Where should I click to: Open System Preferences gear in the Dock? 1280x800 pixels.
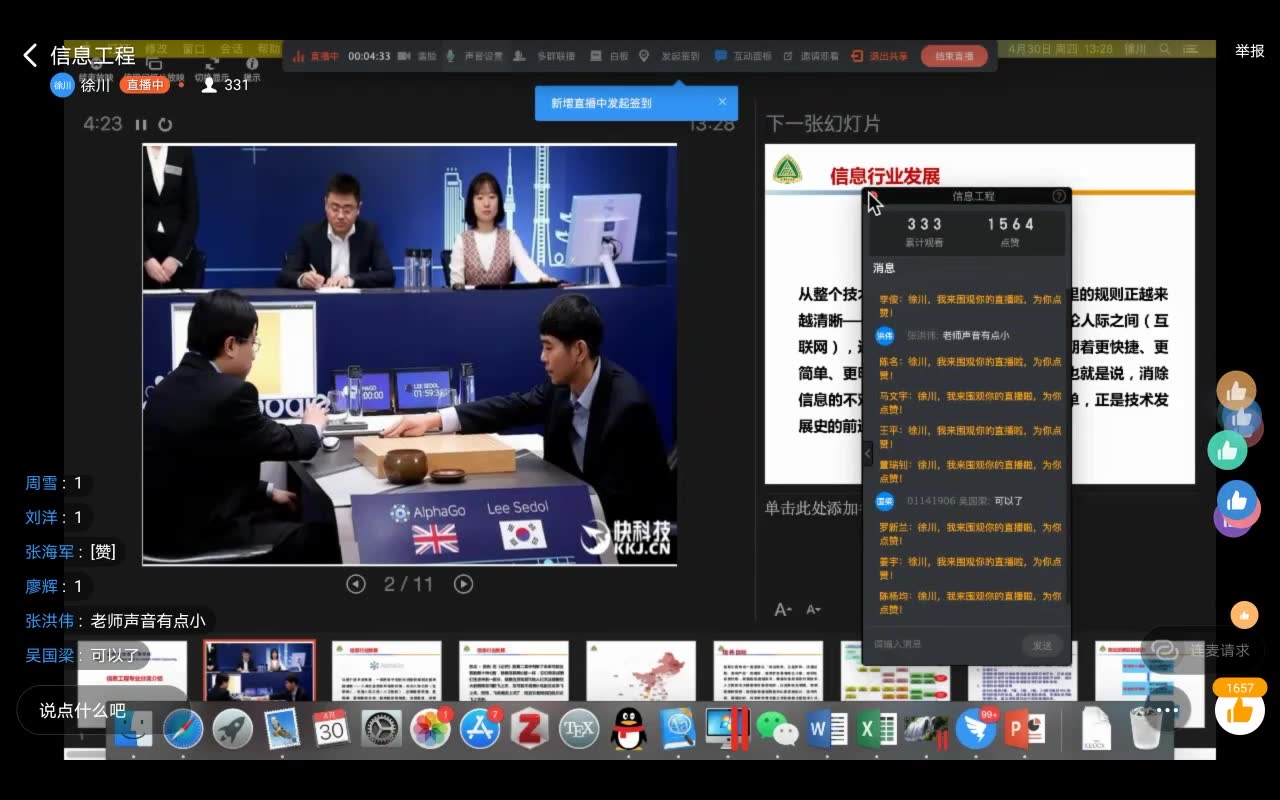[x=381, y=729]
